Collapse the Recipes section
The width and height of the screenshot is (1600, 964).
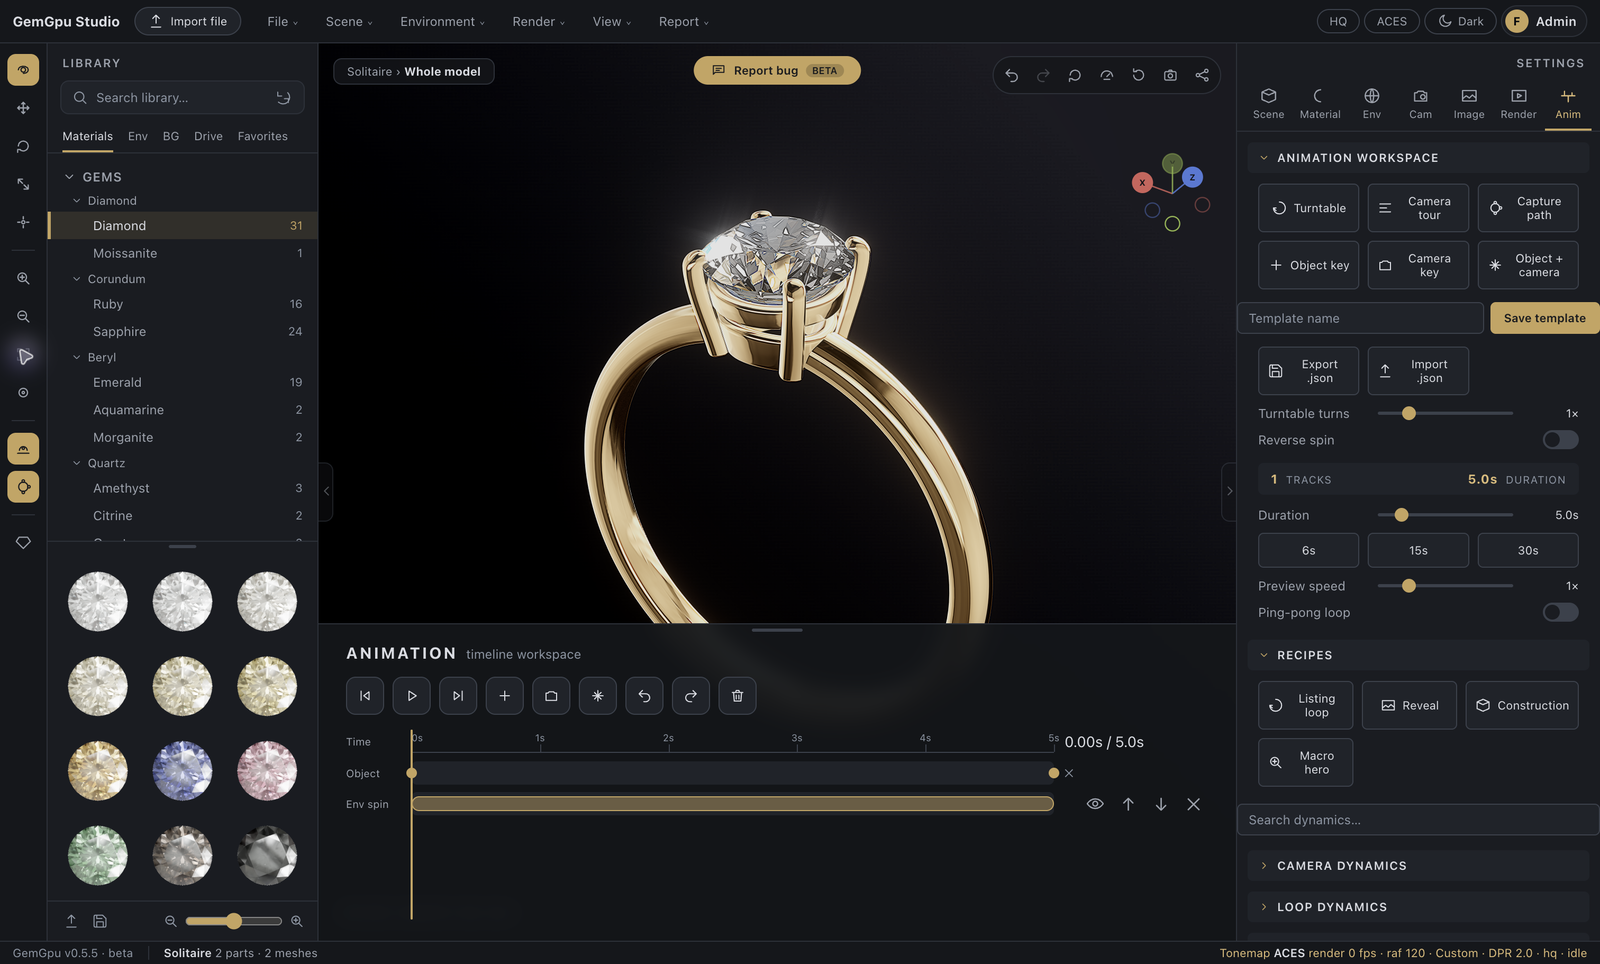pos(1418,655)
